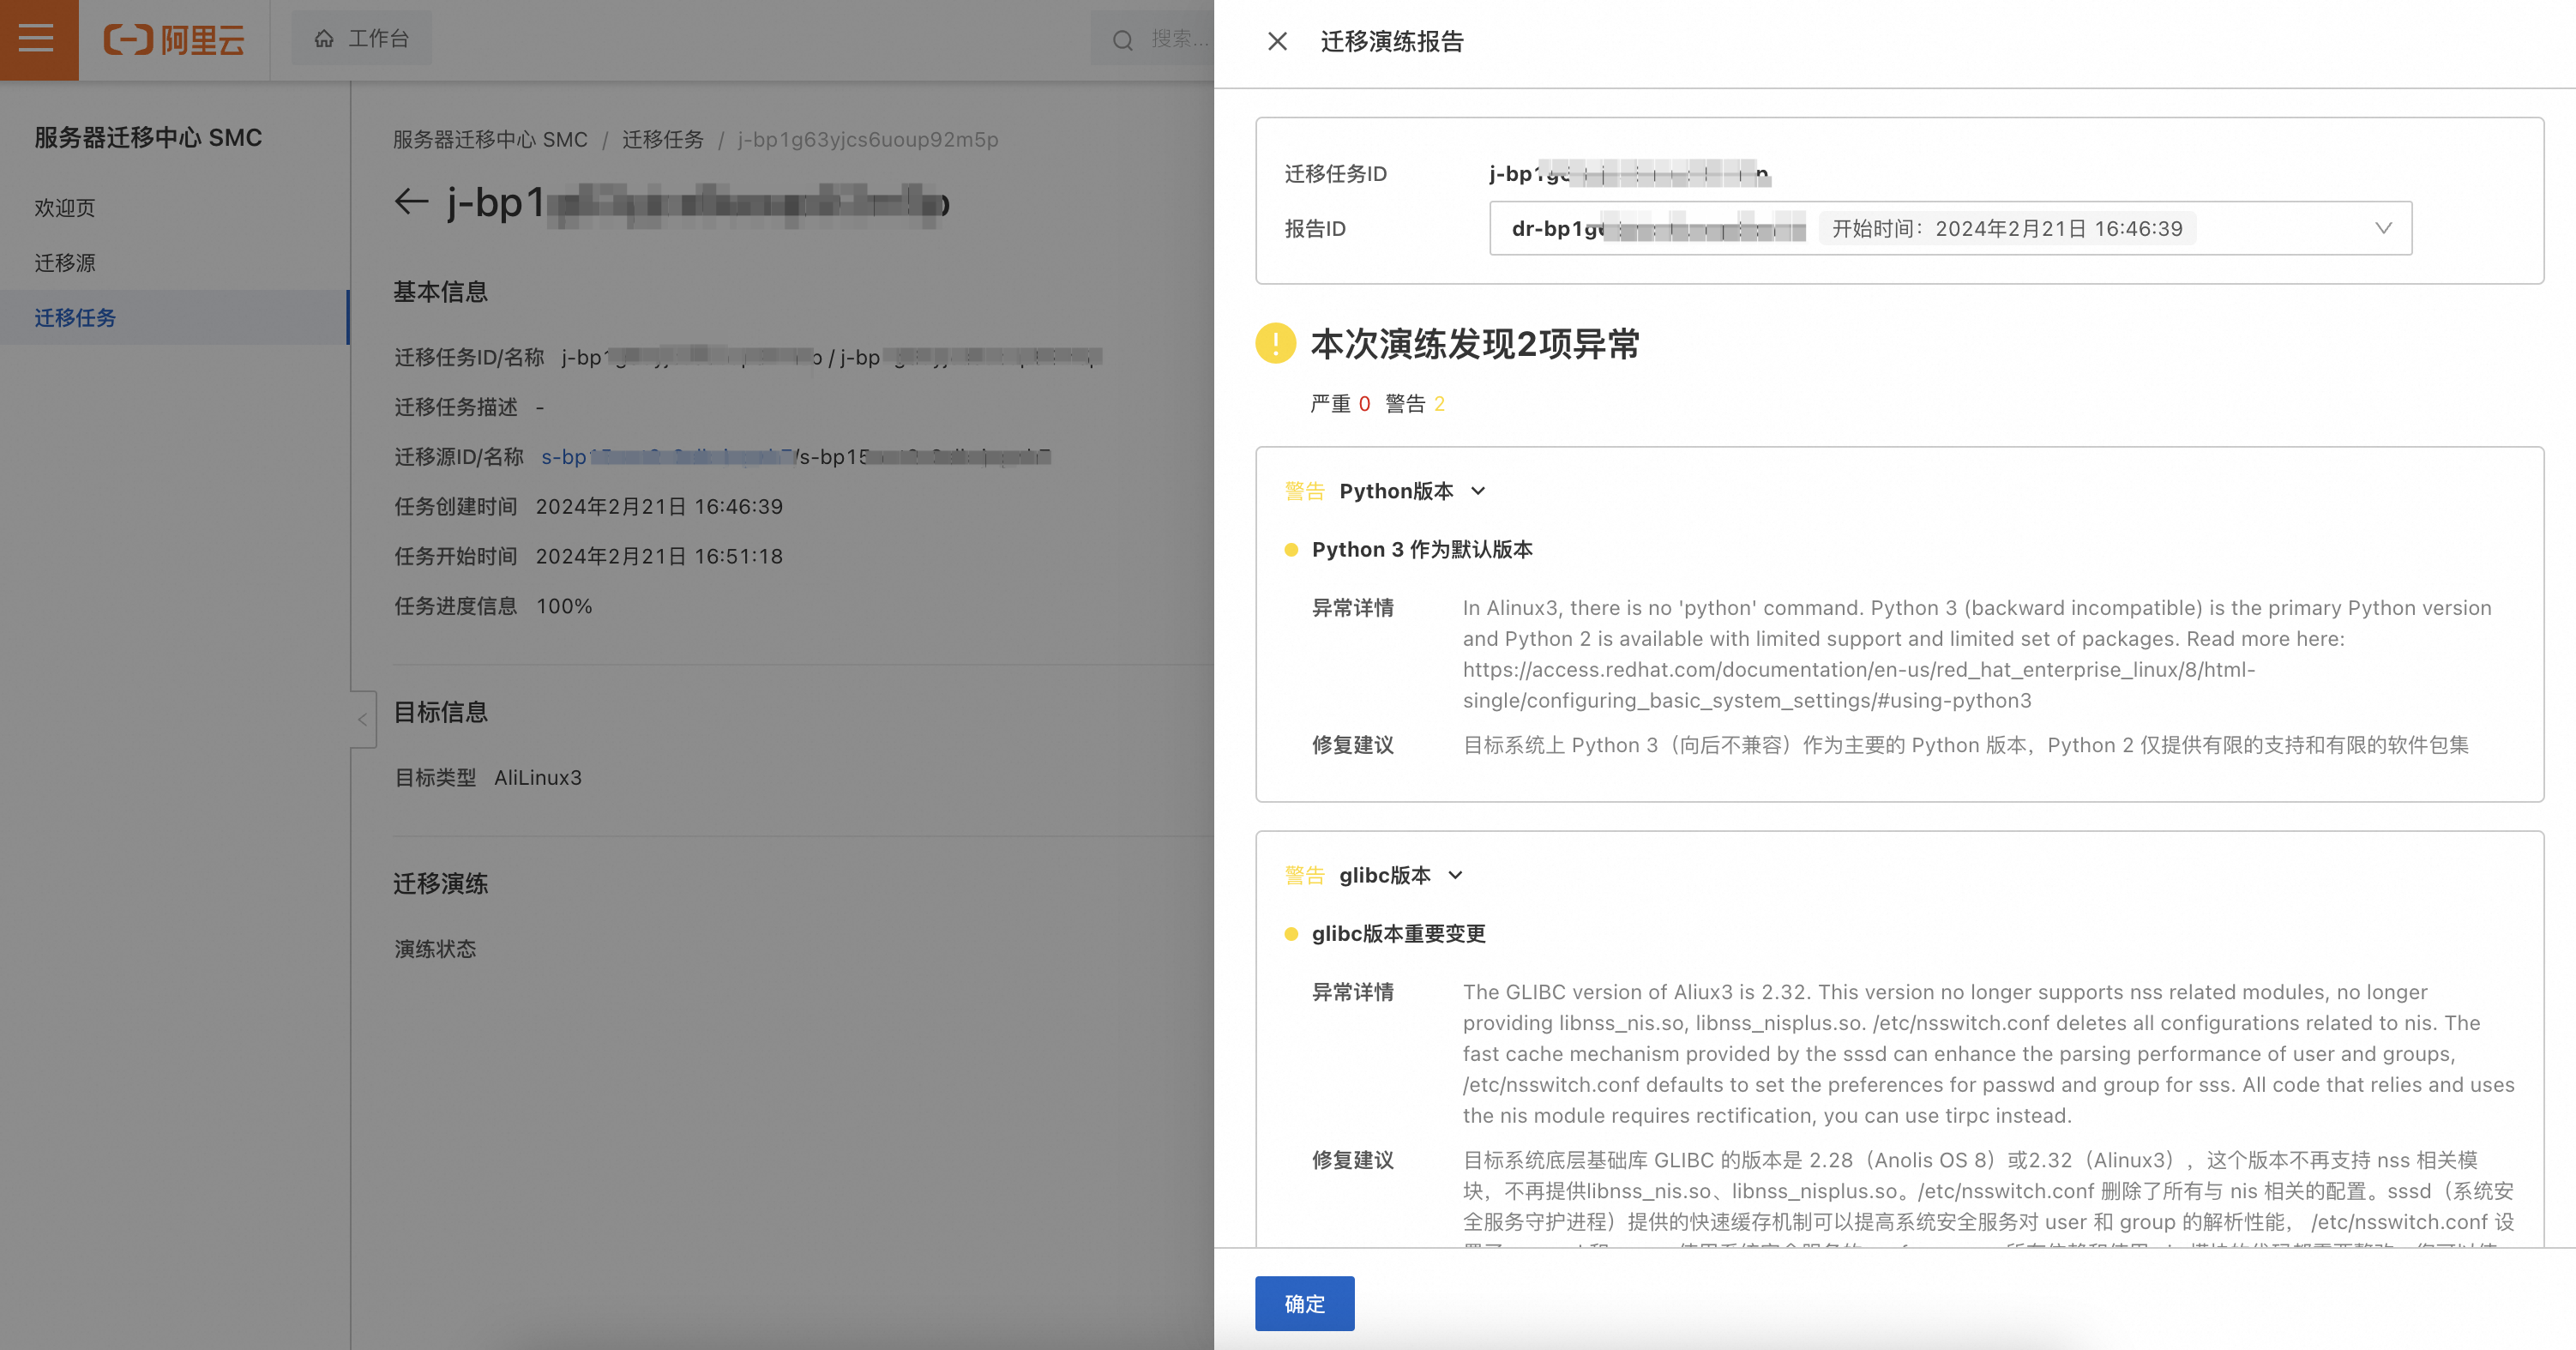This screenshot has height=1350, width=2576.
Task: Open the hamburger navigation menu
Action: point(37,39)
